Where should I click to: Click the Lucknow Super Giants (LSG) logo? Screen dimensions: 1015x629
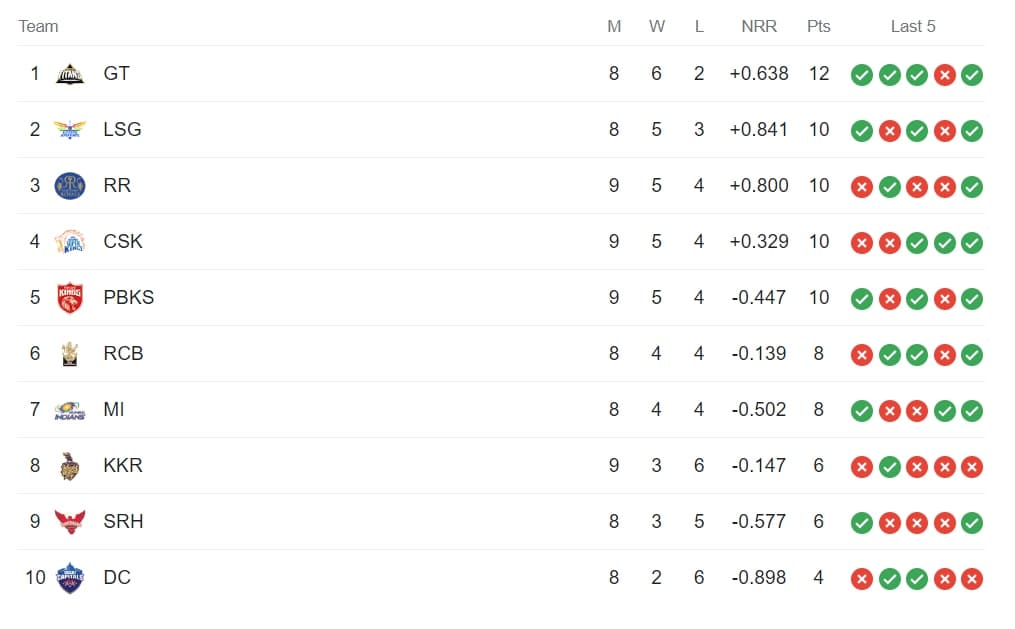pos(70,130)
